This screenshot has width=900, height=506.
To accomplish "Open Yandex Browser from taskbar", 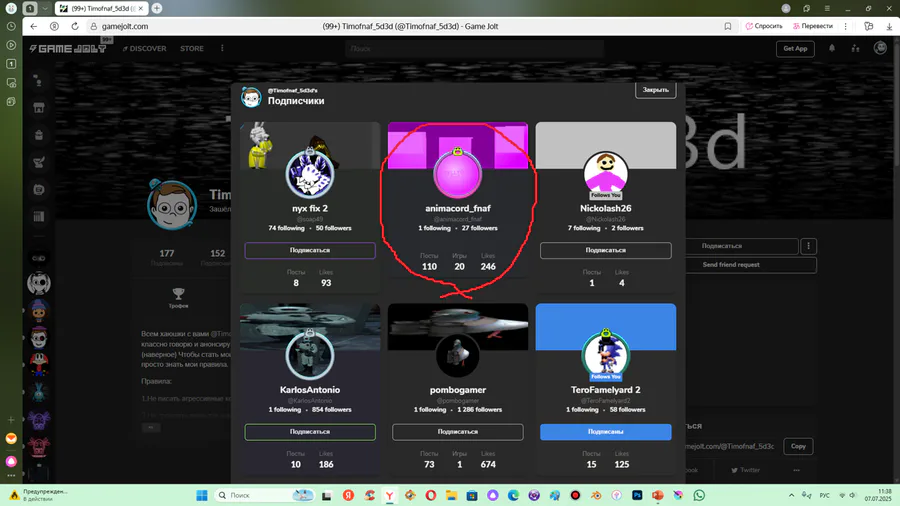I will (390, 495).
